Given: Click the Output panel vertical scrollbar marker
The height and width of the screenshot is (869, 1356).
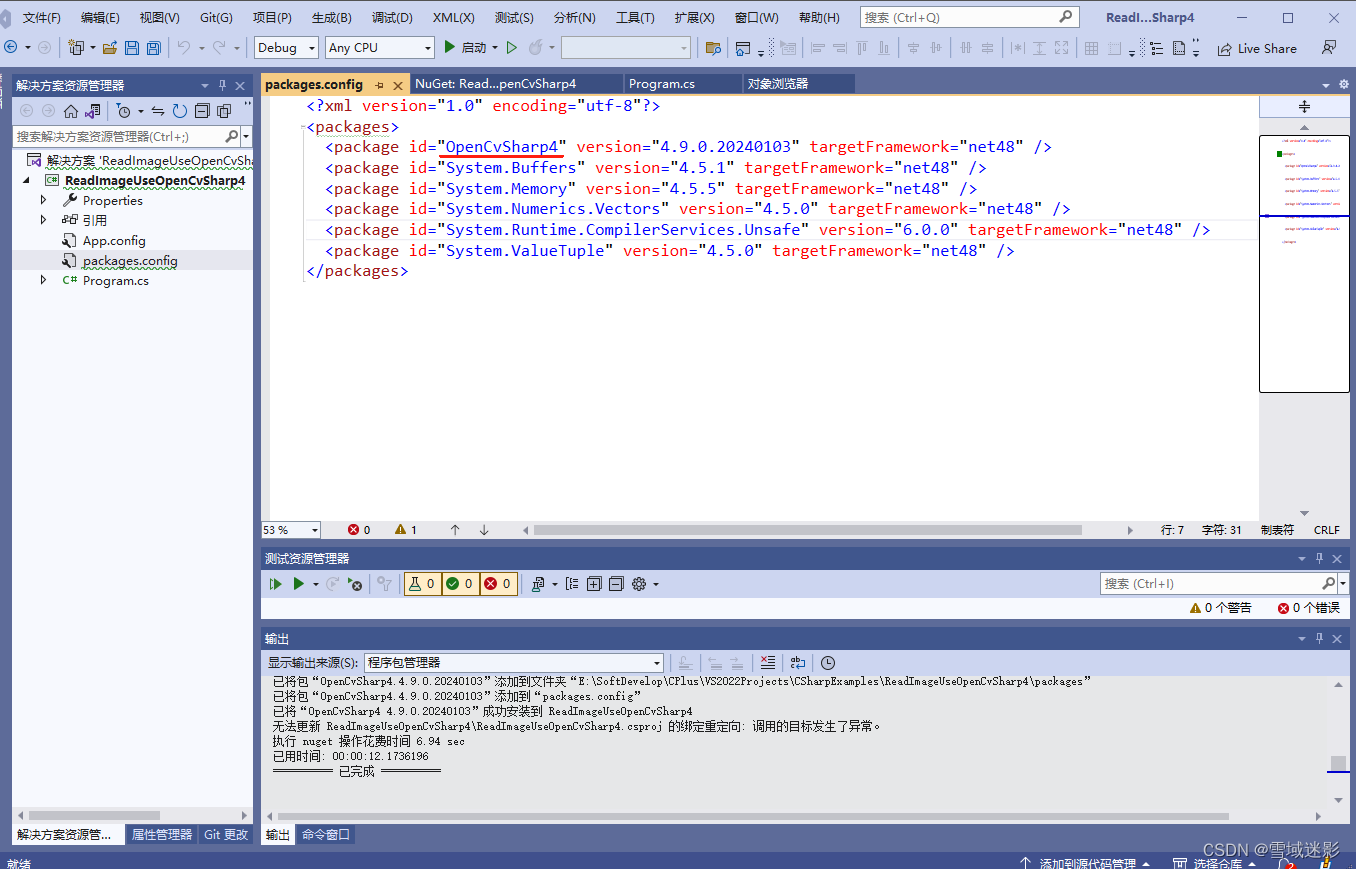Looking at the screenshot, I should [1339, 764].
